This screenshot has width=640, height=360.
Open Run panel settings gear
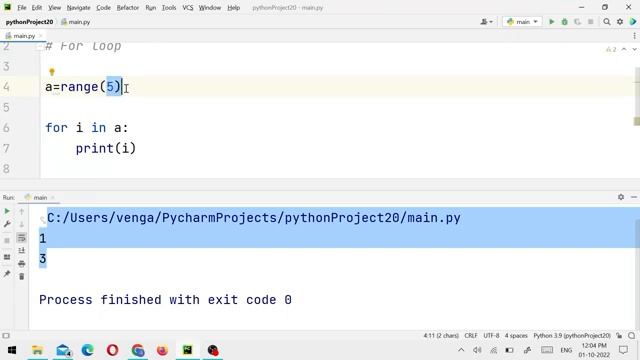621,197
